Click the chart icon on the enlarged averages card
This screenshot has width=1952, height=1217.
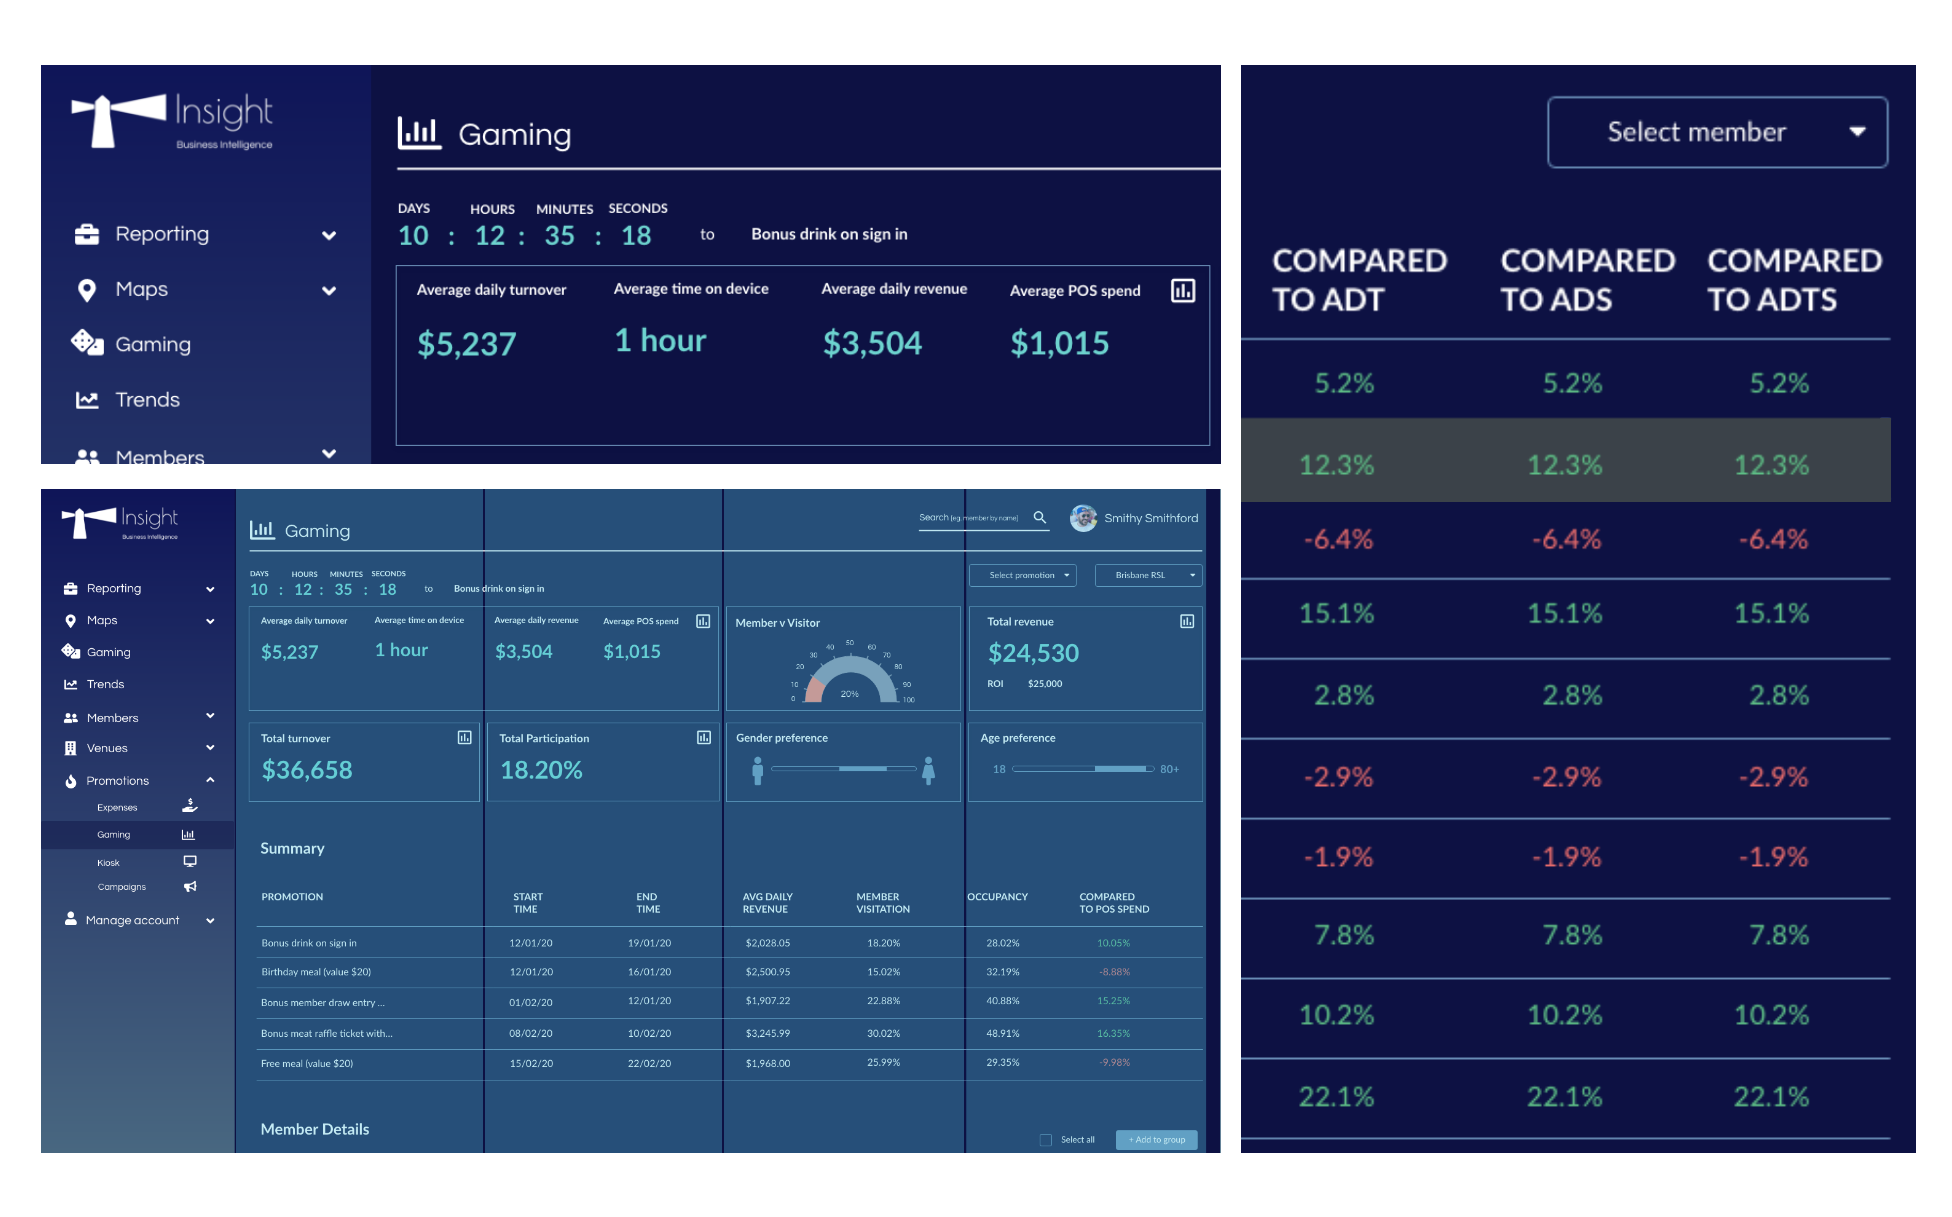[x=1183, y=290]
